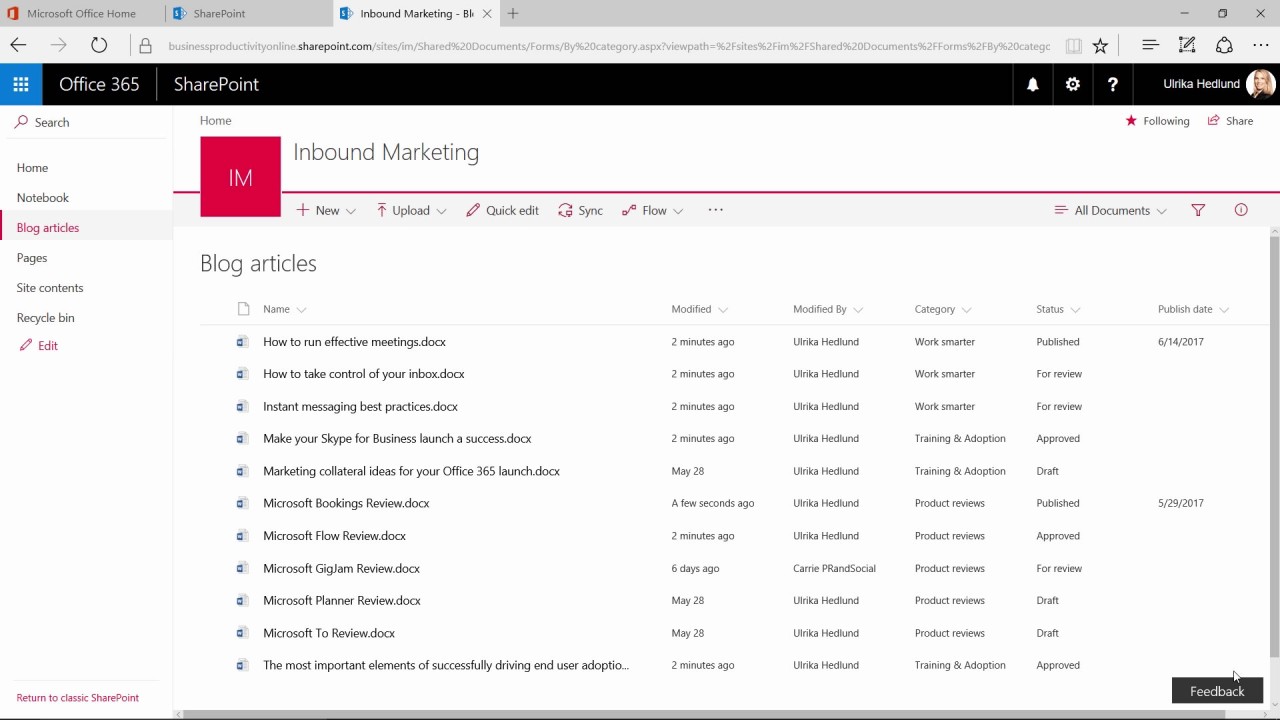Open the SharePoint settings gear

tap(1073, 85)
